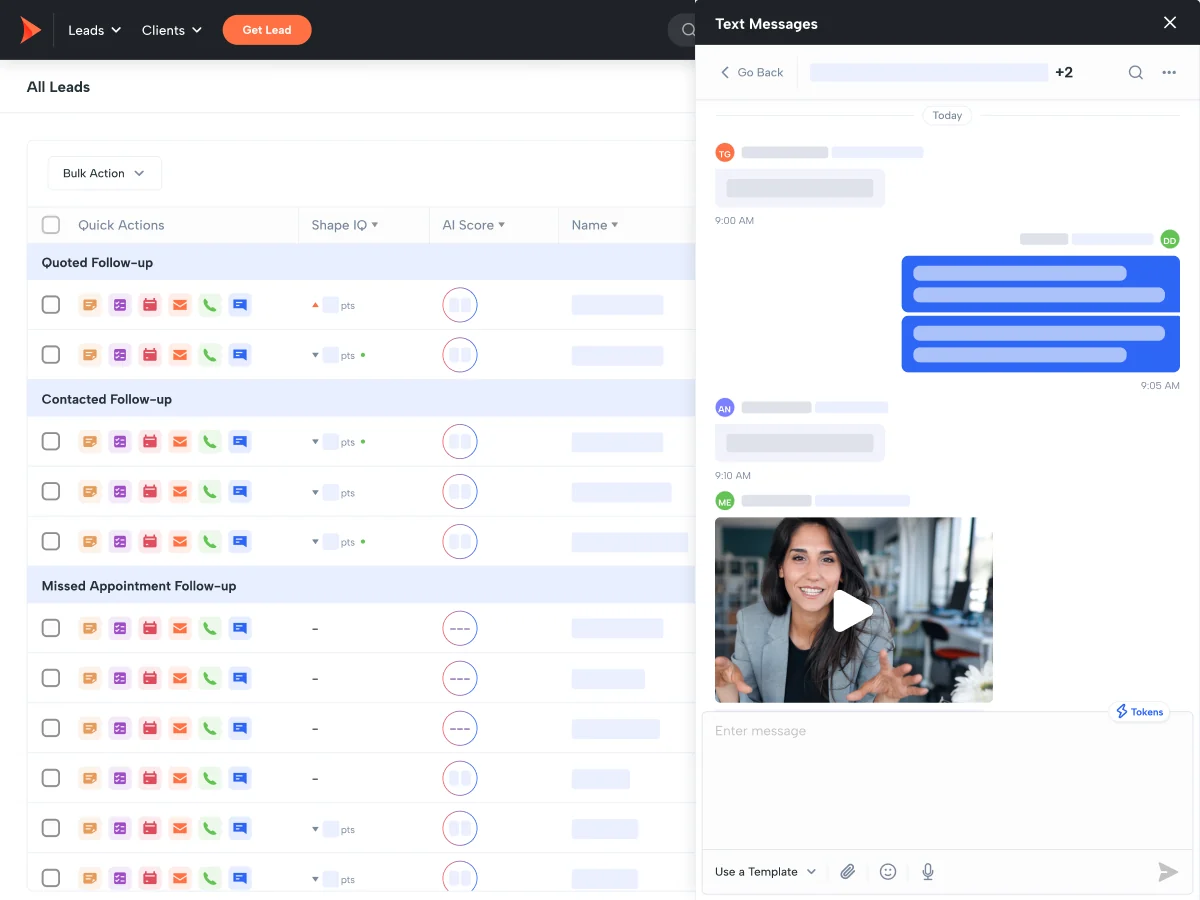Click the Quick Actions column header
1200x900 pixels.
point(121,225)
